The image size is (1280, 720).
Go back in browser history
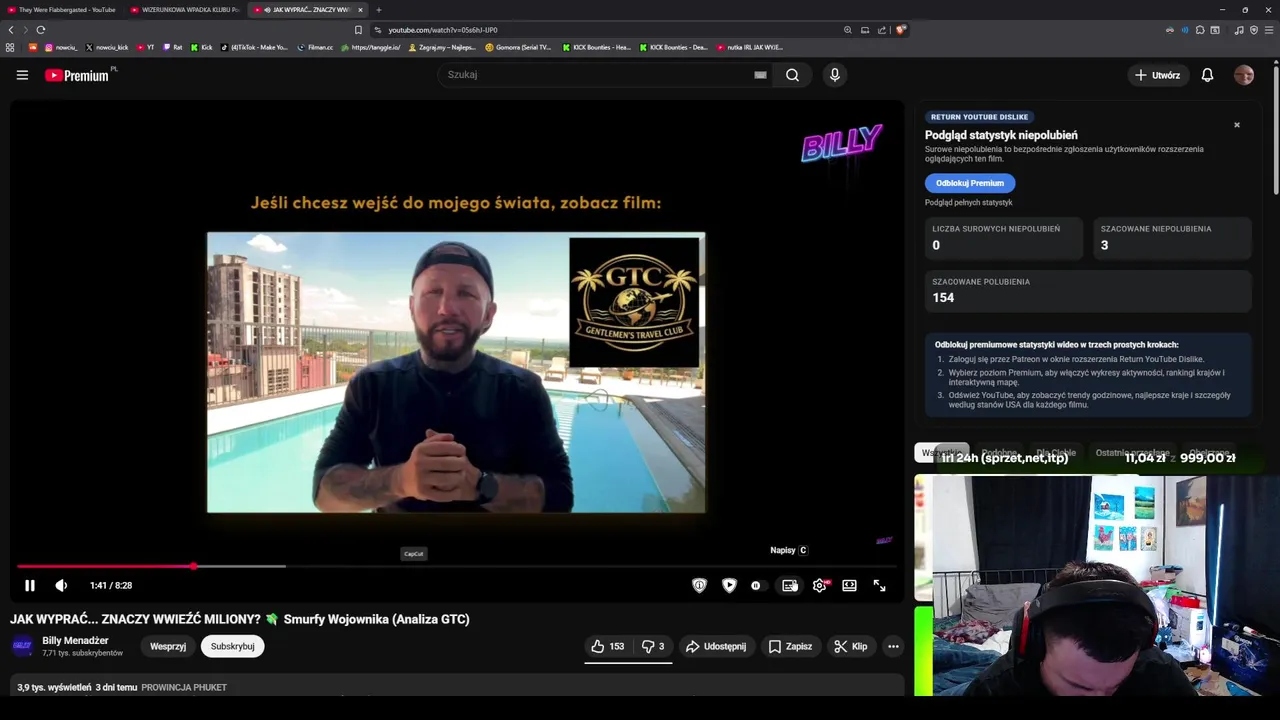coord(11,30)
